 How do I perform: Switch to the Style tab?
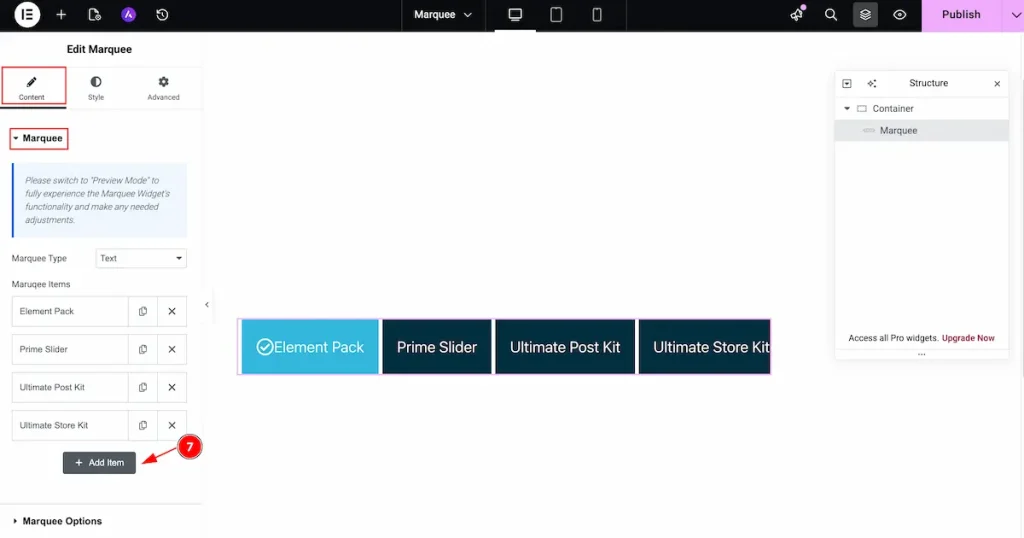click(x=96, y=87)
